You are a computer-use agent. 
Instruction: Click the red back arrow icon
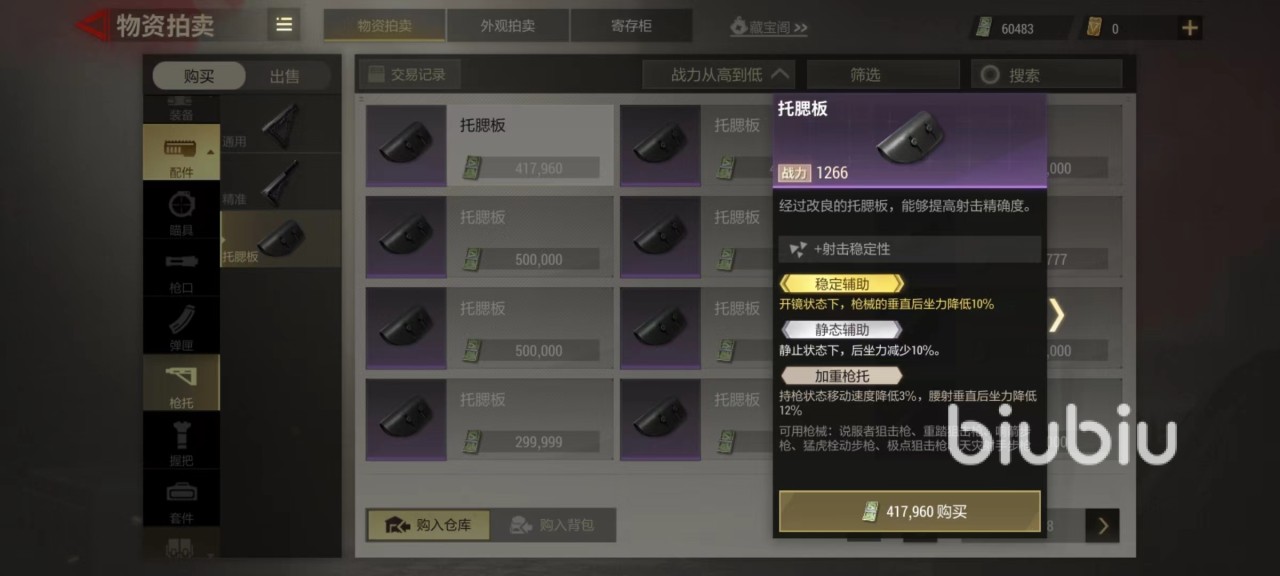(x=93, y=25)
